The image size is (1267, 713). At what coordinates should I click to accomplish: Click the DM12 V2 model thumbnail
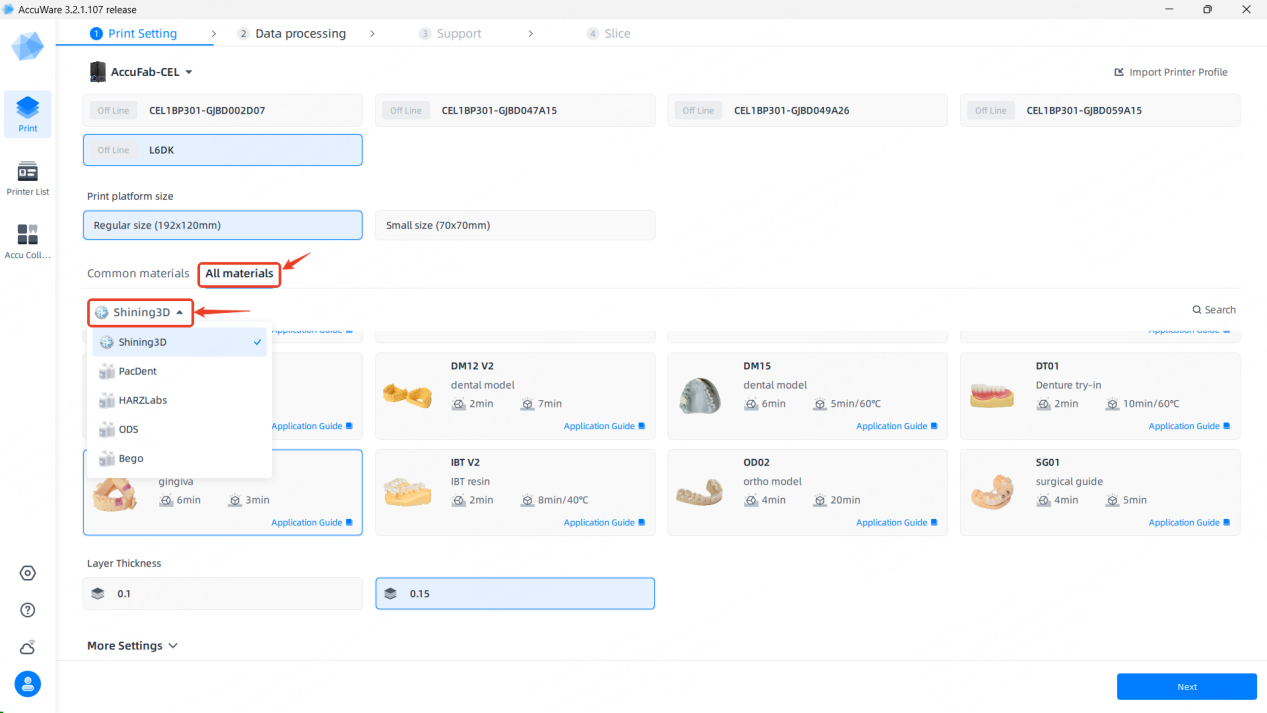point(407,395)
